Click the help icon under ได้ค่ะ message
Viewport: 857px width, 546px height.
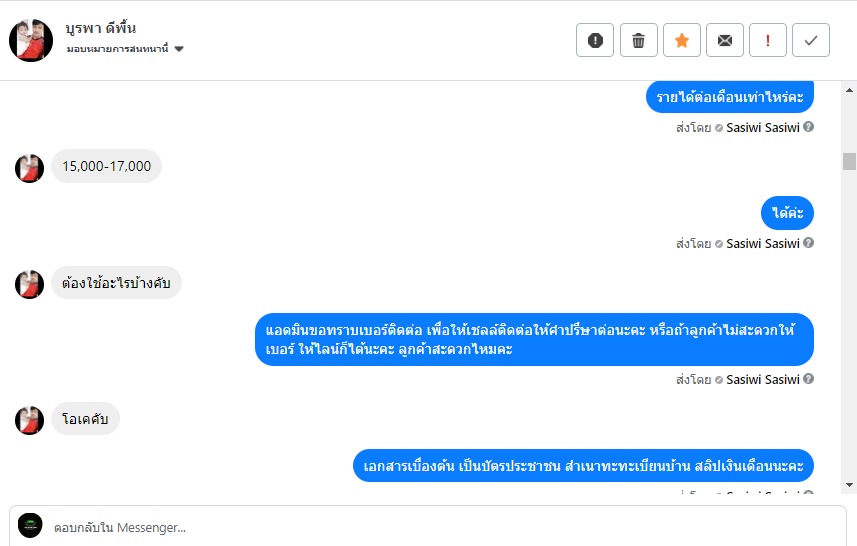point(808,243)
